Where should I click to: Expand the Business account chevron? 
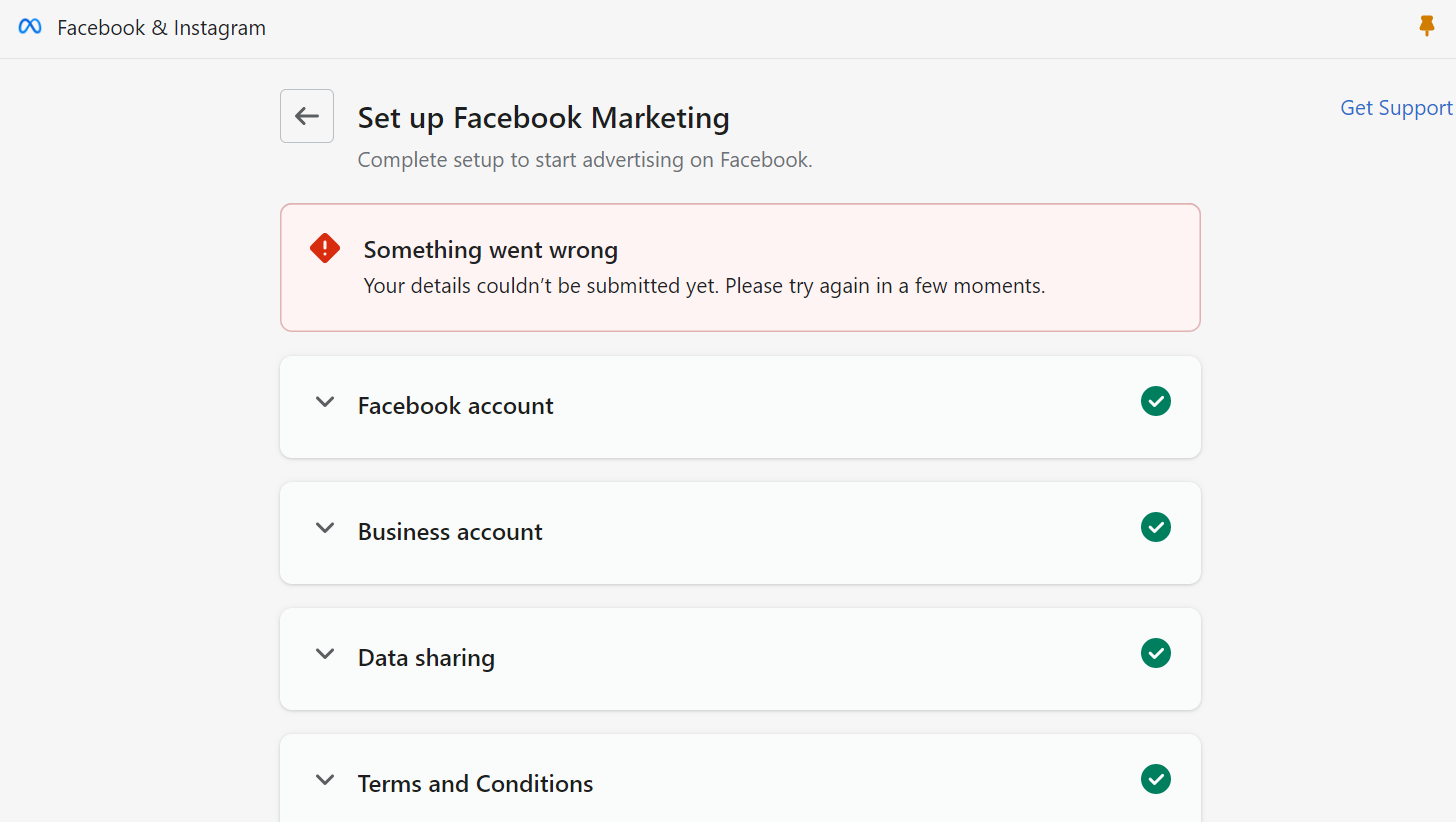(x=325, y=528)
